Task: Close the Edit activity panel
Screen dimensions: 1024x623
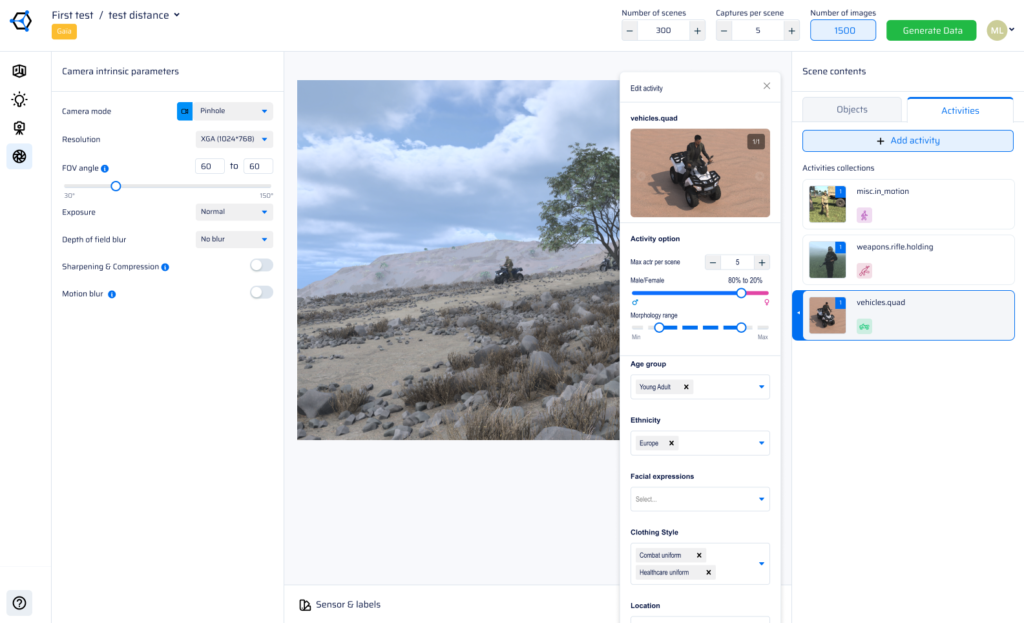Action: coord(767,86)
